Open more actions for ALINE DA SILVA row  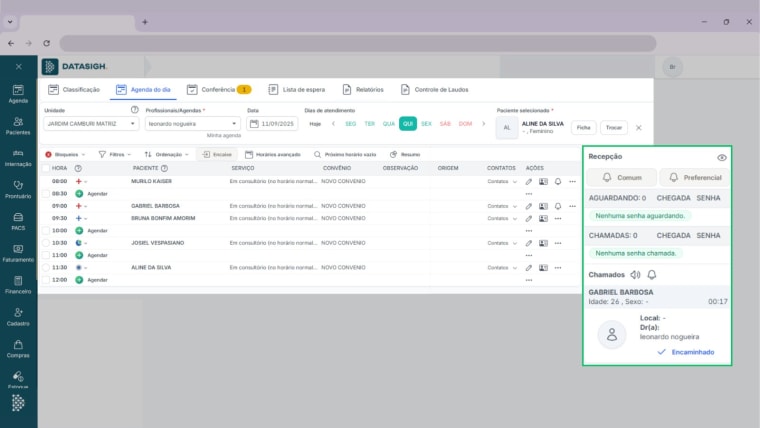[558, 268]
